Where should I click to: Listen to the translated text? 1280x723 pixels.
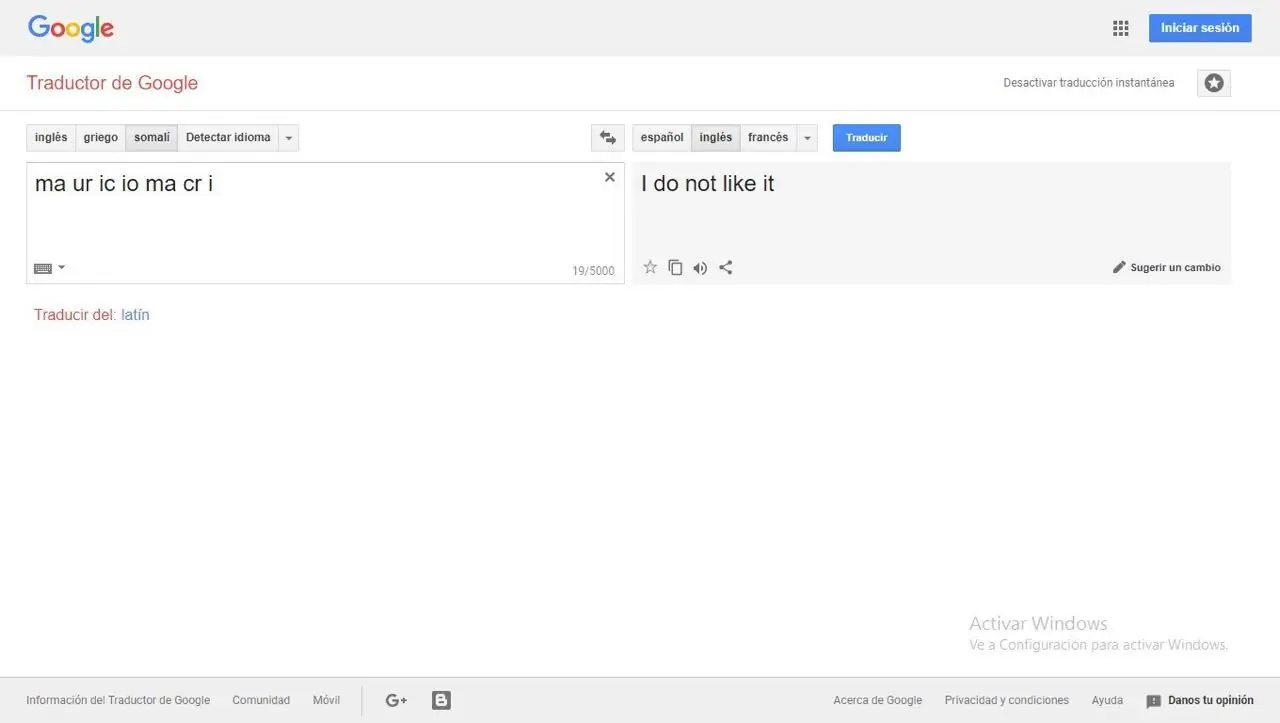point(700,268)
